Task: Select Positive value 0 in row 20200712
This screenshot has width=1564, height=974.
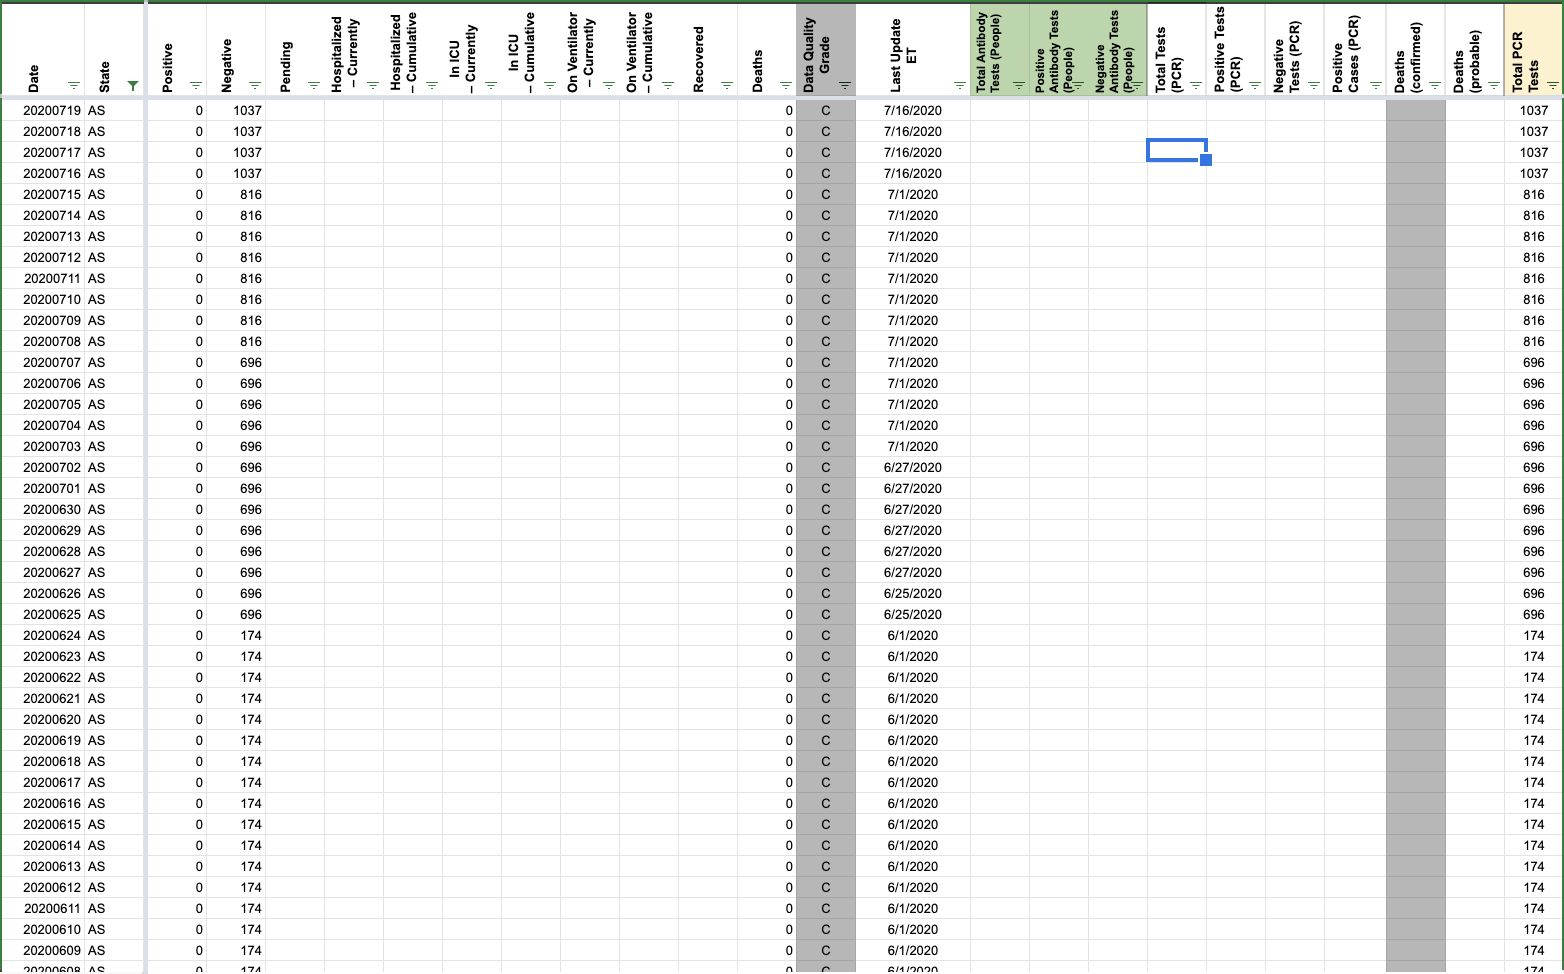Action: [x=177, y=257]
